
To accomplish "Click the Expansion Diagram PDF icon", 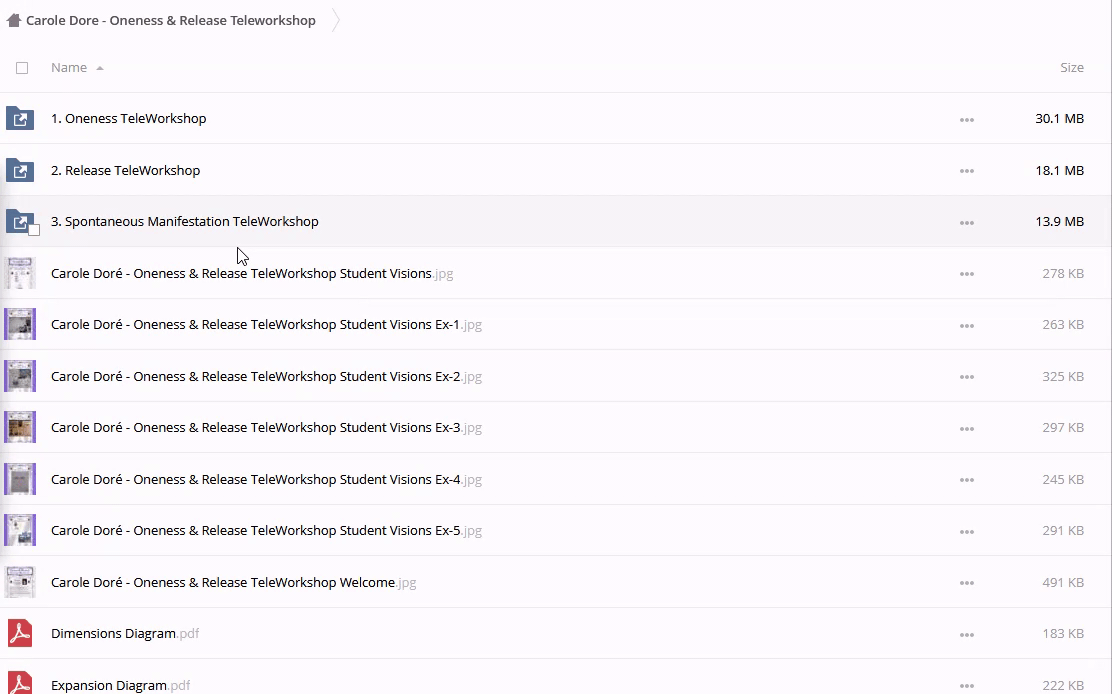I will pyautogui.click(x=20, y=684).
